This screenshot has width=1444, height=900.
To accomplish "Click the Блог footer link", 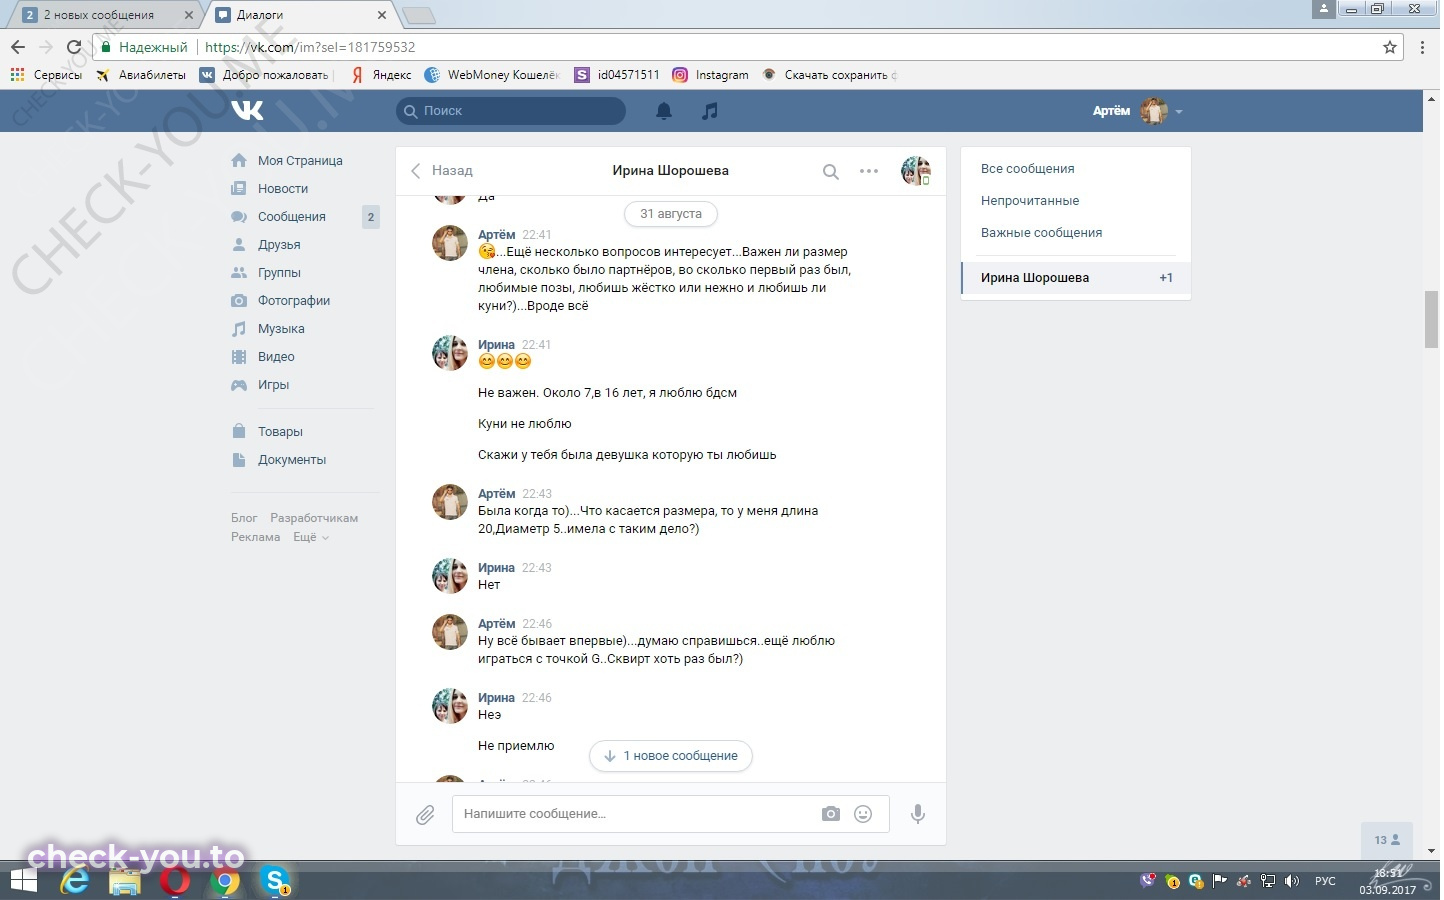I will [x=244, y=518].
